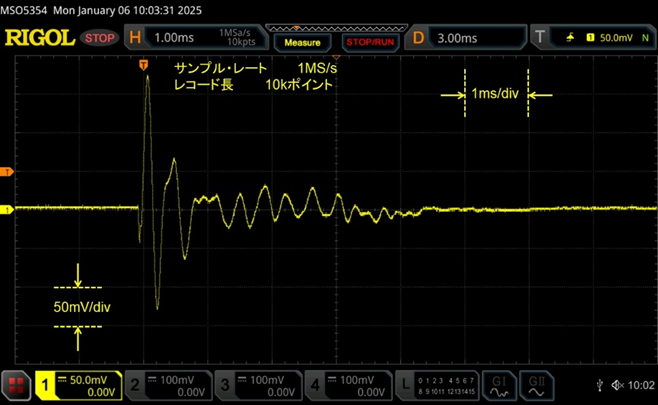658x405 pixels.
Task: Toggle the speaker mute icon
Action: coord(618,385)
